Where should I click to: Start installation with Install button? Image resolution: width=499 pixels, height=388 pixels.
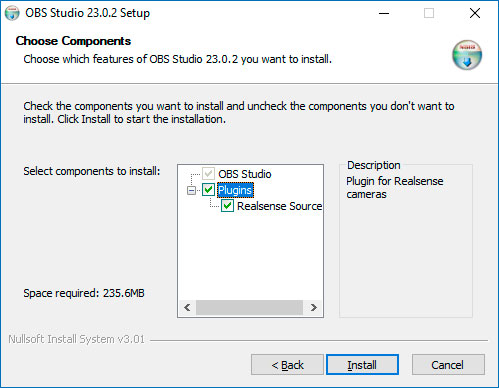pyautogui.click(x=362, y=365)
